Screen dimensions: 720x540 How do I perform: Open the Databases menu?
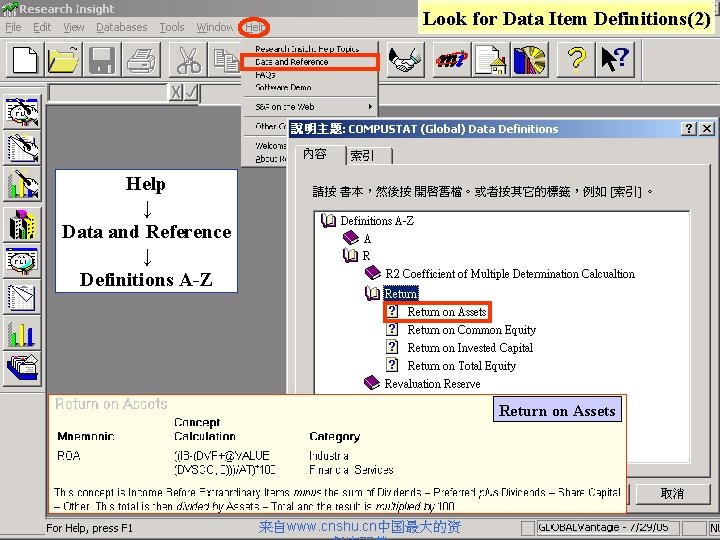pos(122,28)
